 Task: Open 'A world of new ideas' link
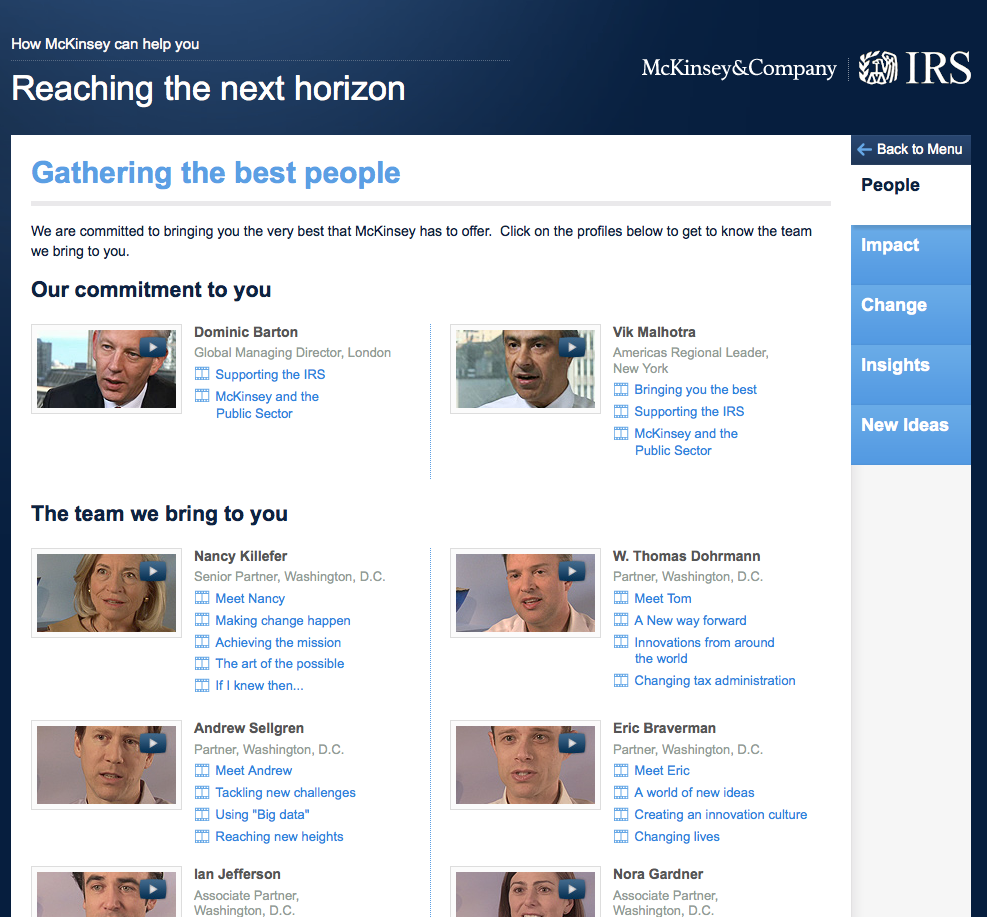(694, 792)
